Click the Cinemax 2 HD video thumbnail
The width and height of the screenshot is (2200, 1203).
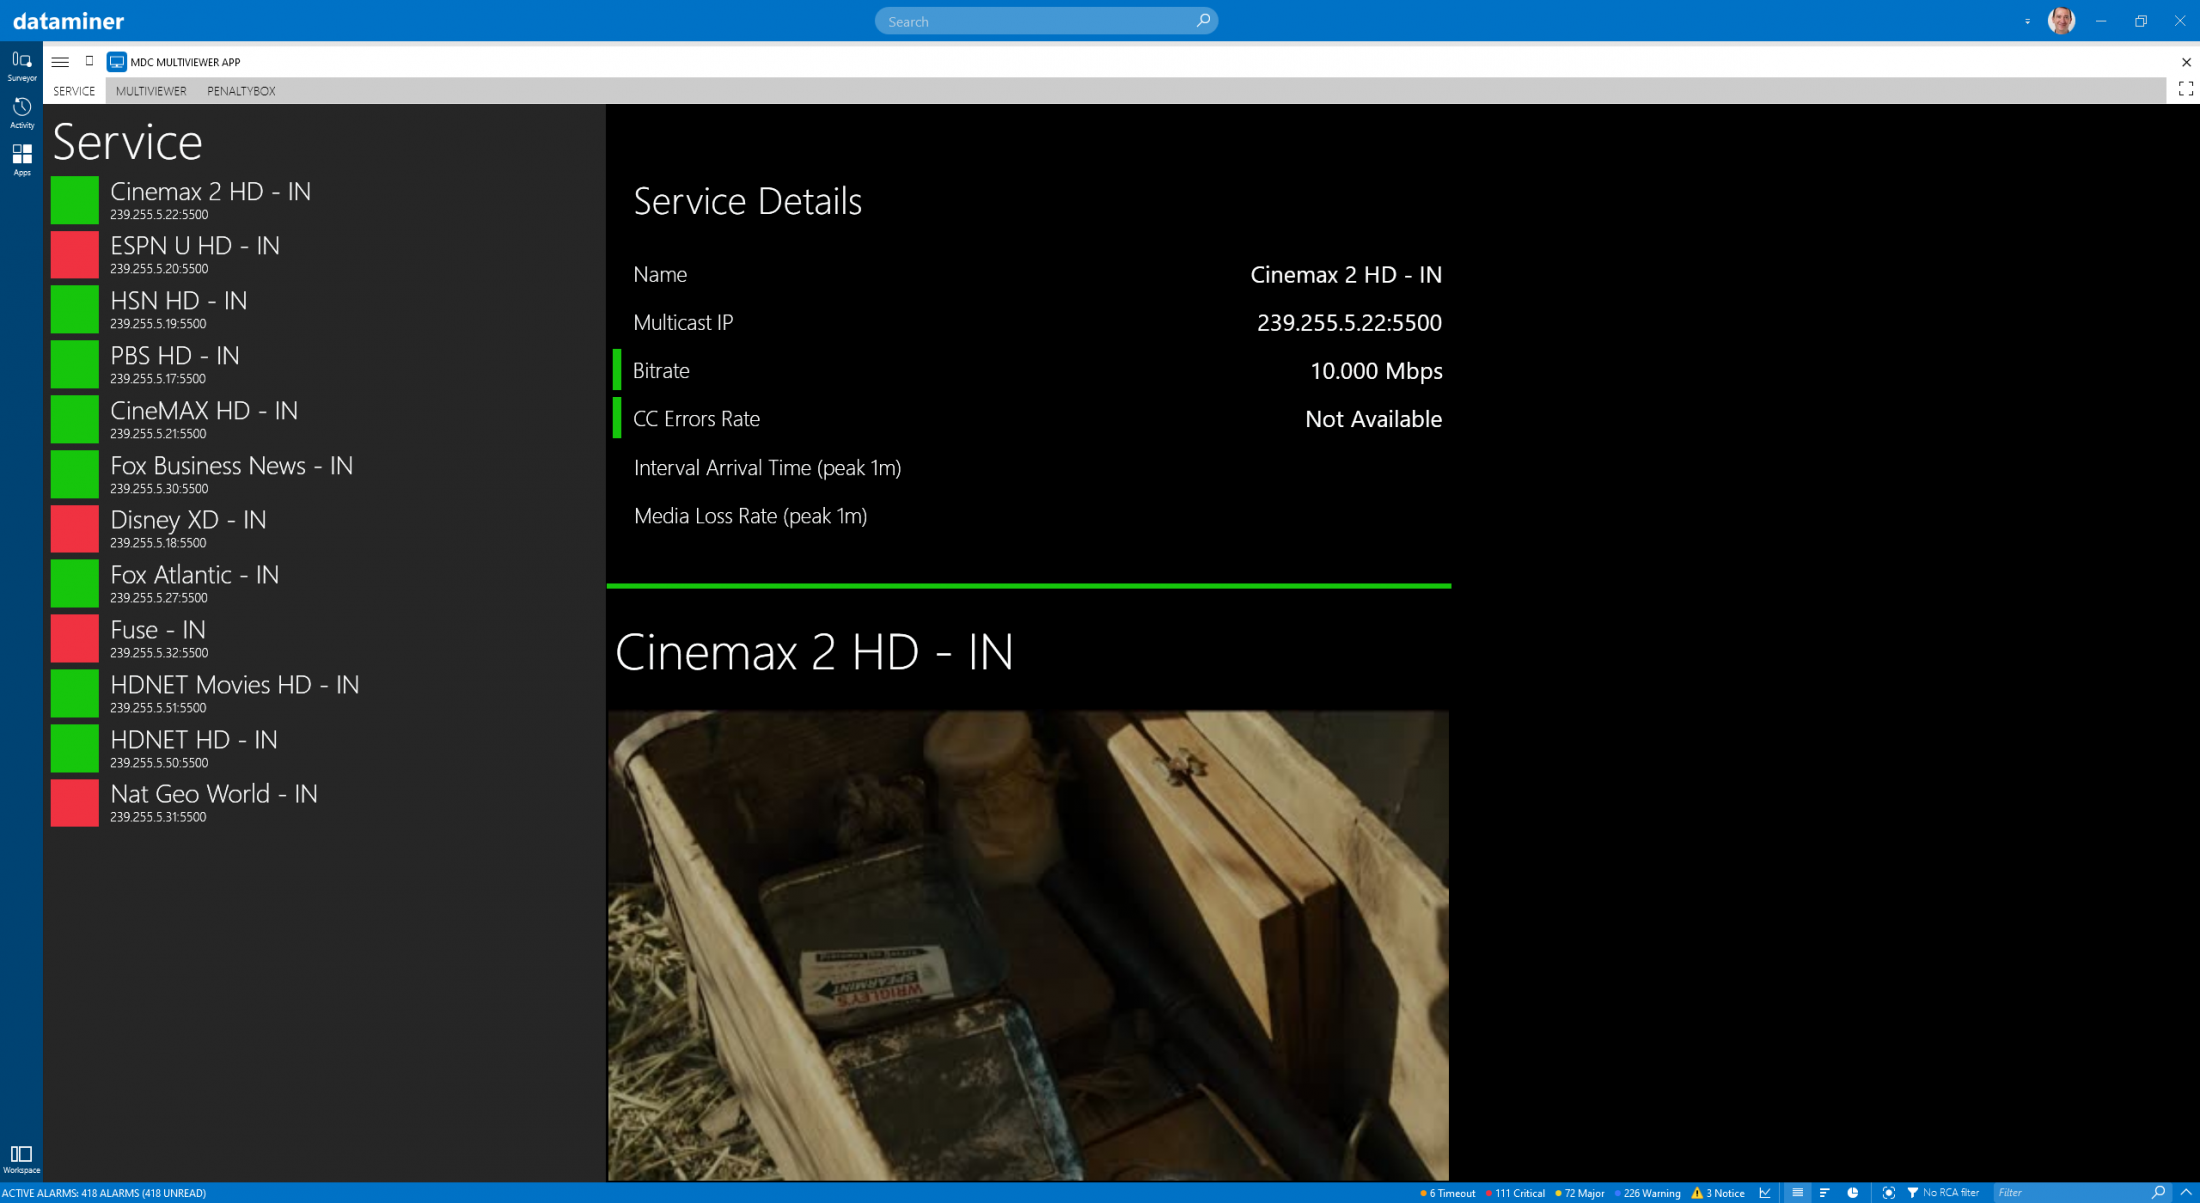coord(1028,945)
